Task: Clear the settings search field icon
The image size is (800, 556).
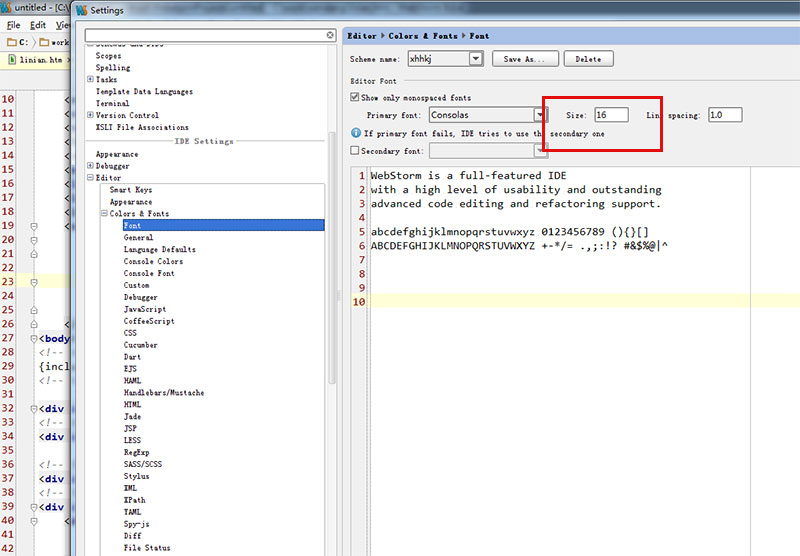Action: point(330,35)
